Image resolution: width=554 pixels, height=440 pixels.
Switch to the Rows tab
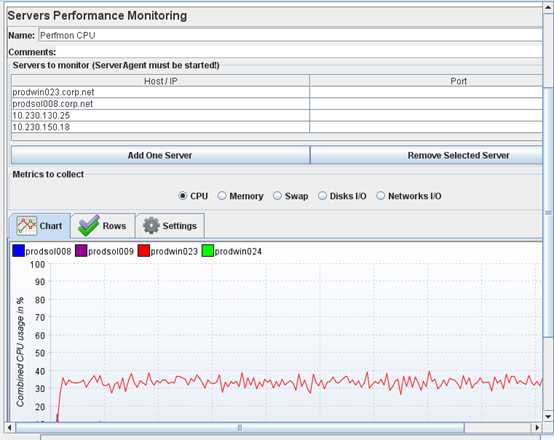[x=103, y=226]
